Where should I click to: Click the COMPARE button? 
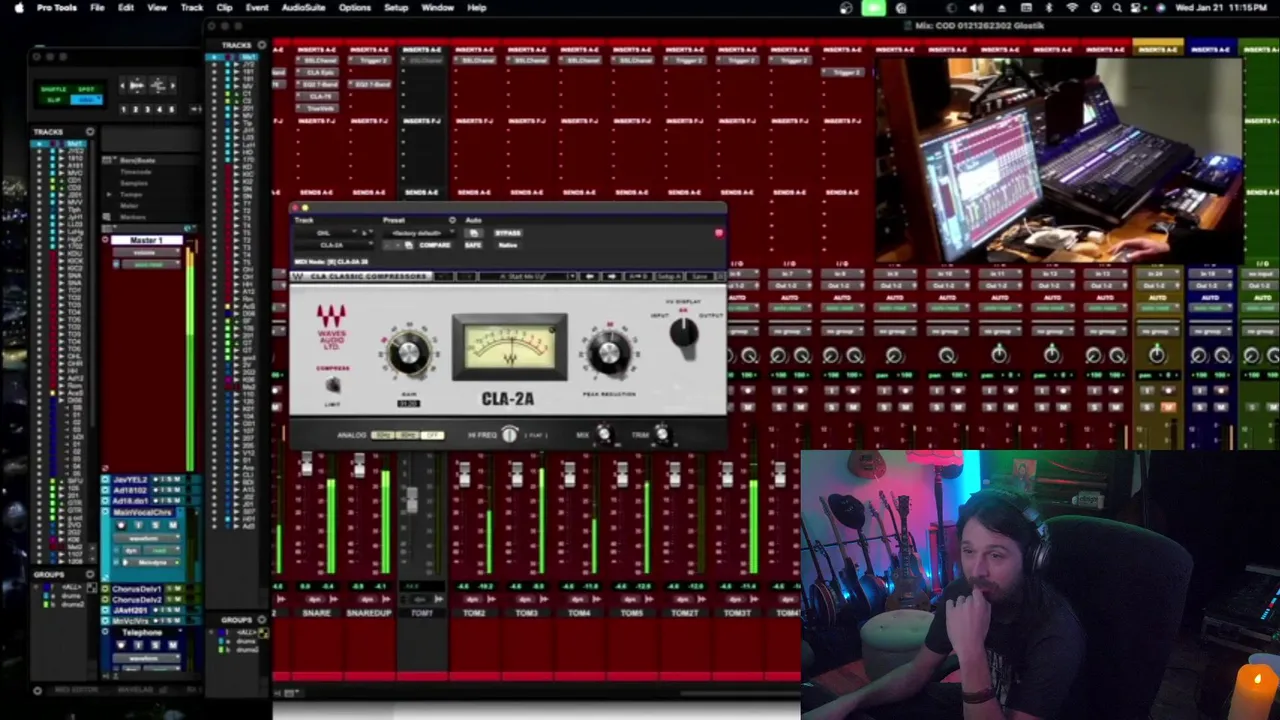point(435,245)
